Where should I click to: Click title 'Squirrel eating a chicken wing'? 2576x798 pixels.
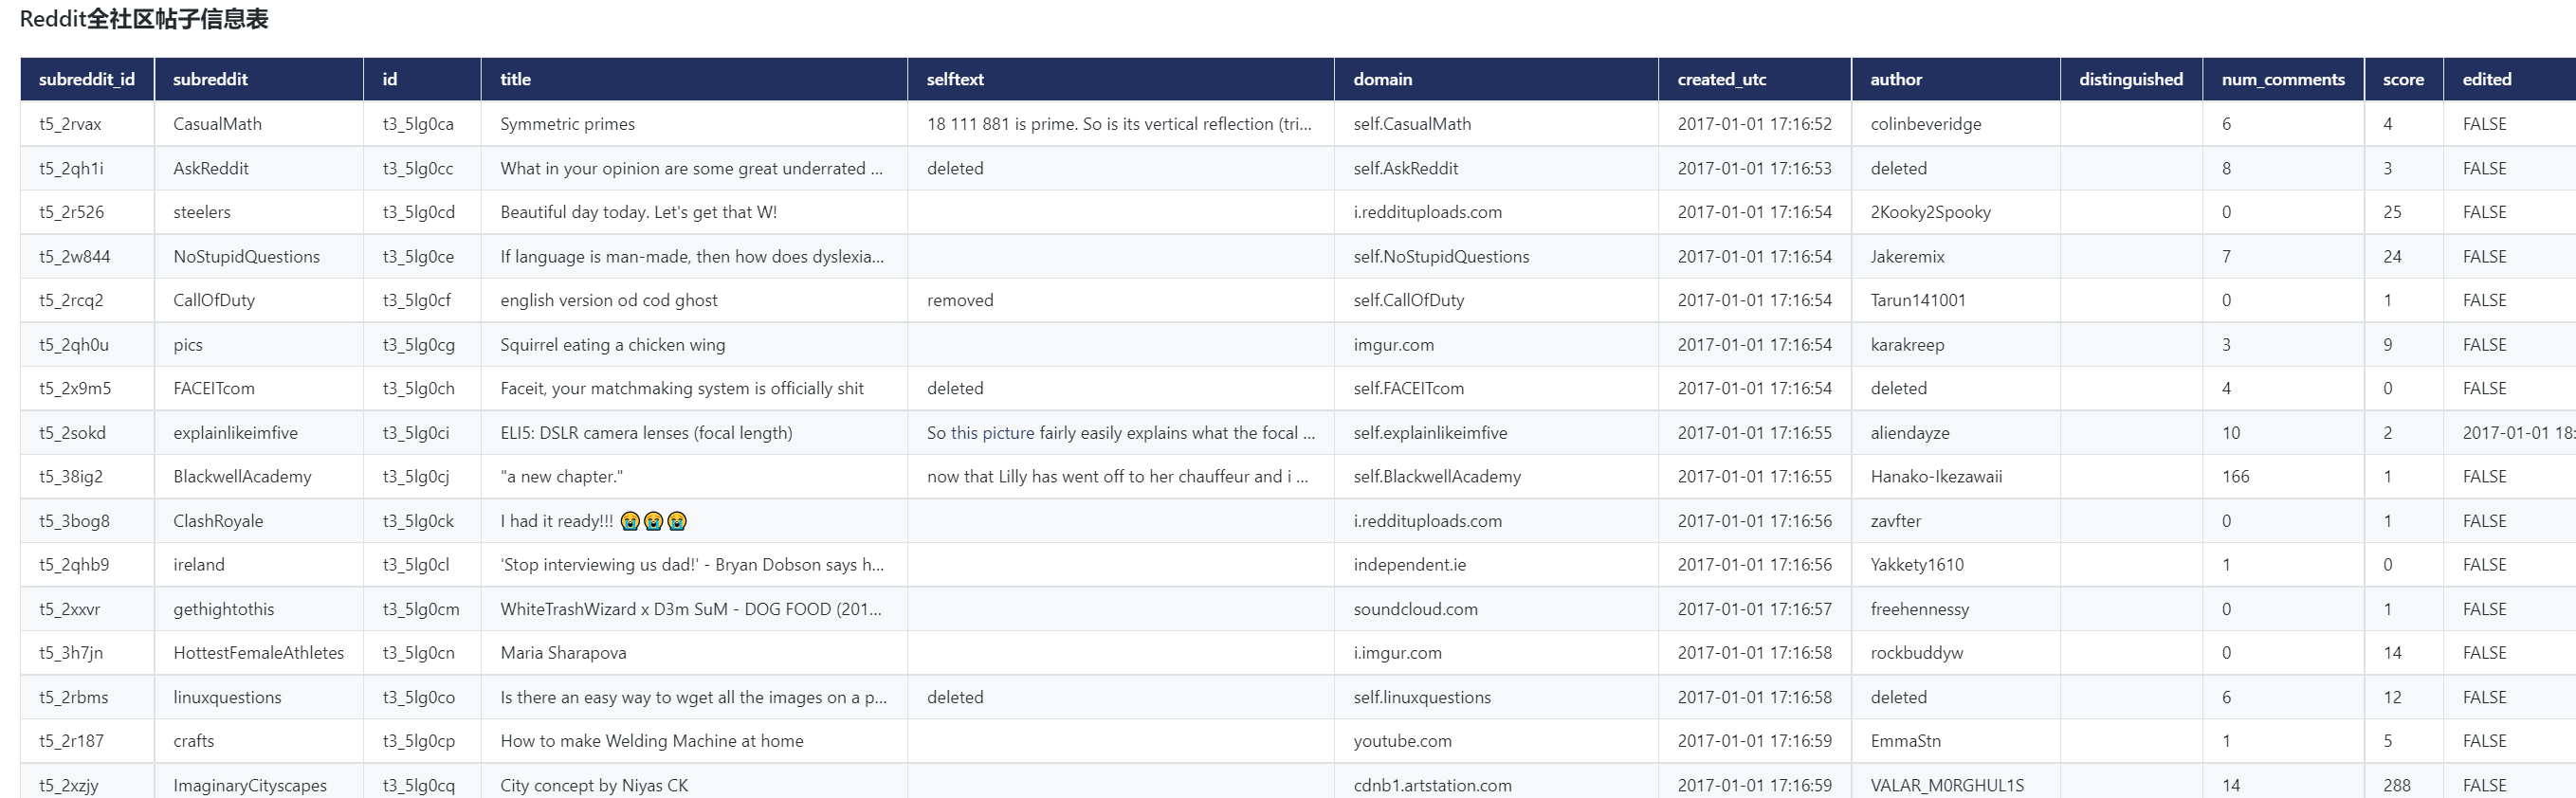coord(613,344)
